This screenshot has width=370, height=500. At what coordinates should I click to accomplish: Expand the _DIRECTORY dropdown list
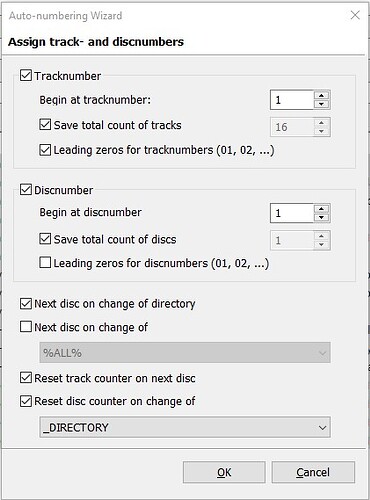click(x=185, y=427)
